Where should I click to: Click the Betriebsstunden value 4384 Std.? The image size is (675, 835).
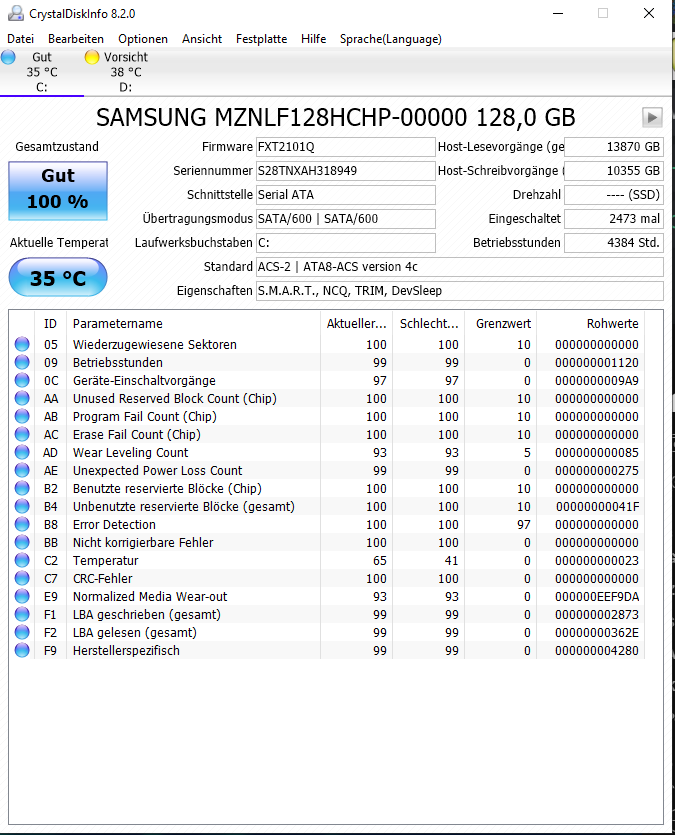[x=614, y=243]
